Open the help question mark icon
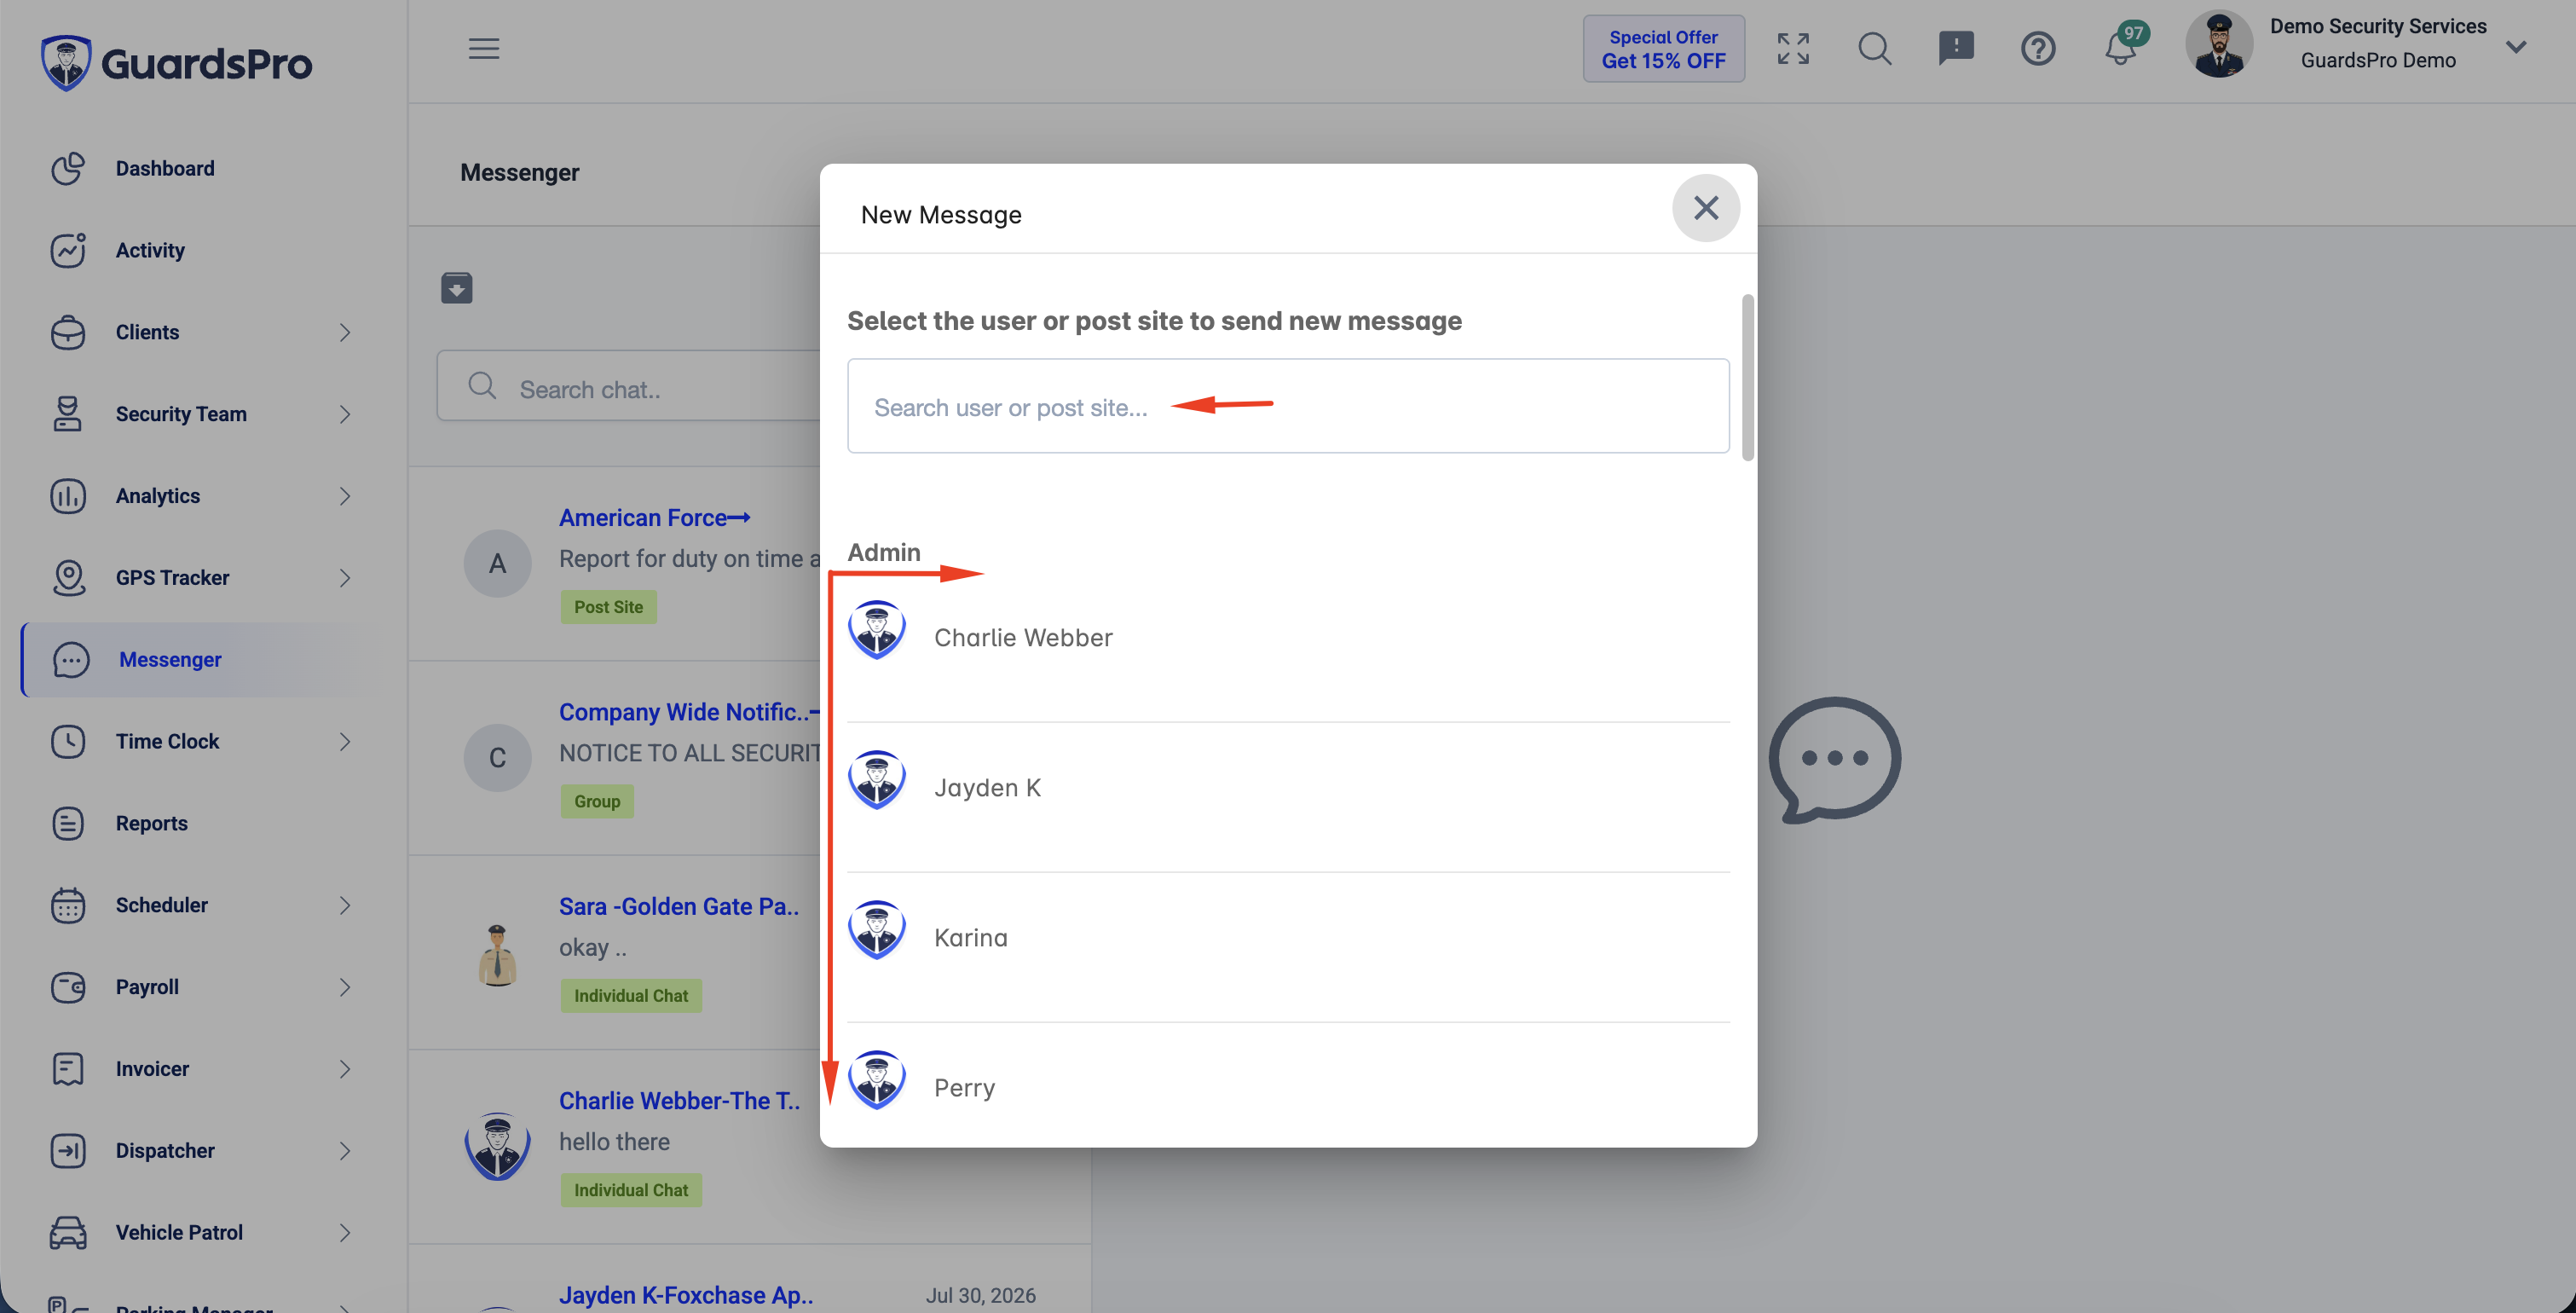This screenshot has width=2576, height=1313. [x=2038, y=48]
